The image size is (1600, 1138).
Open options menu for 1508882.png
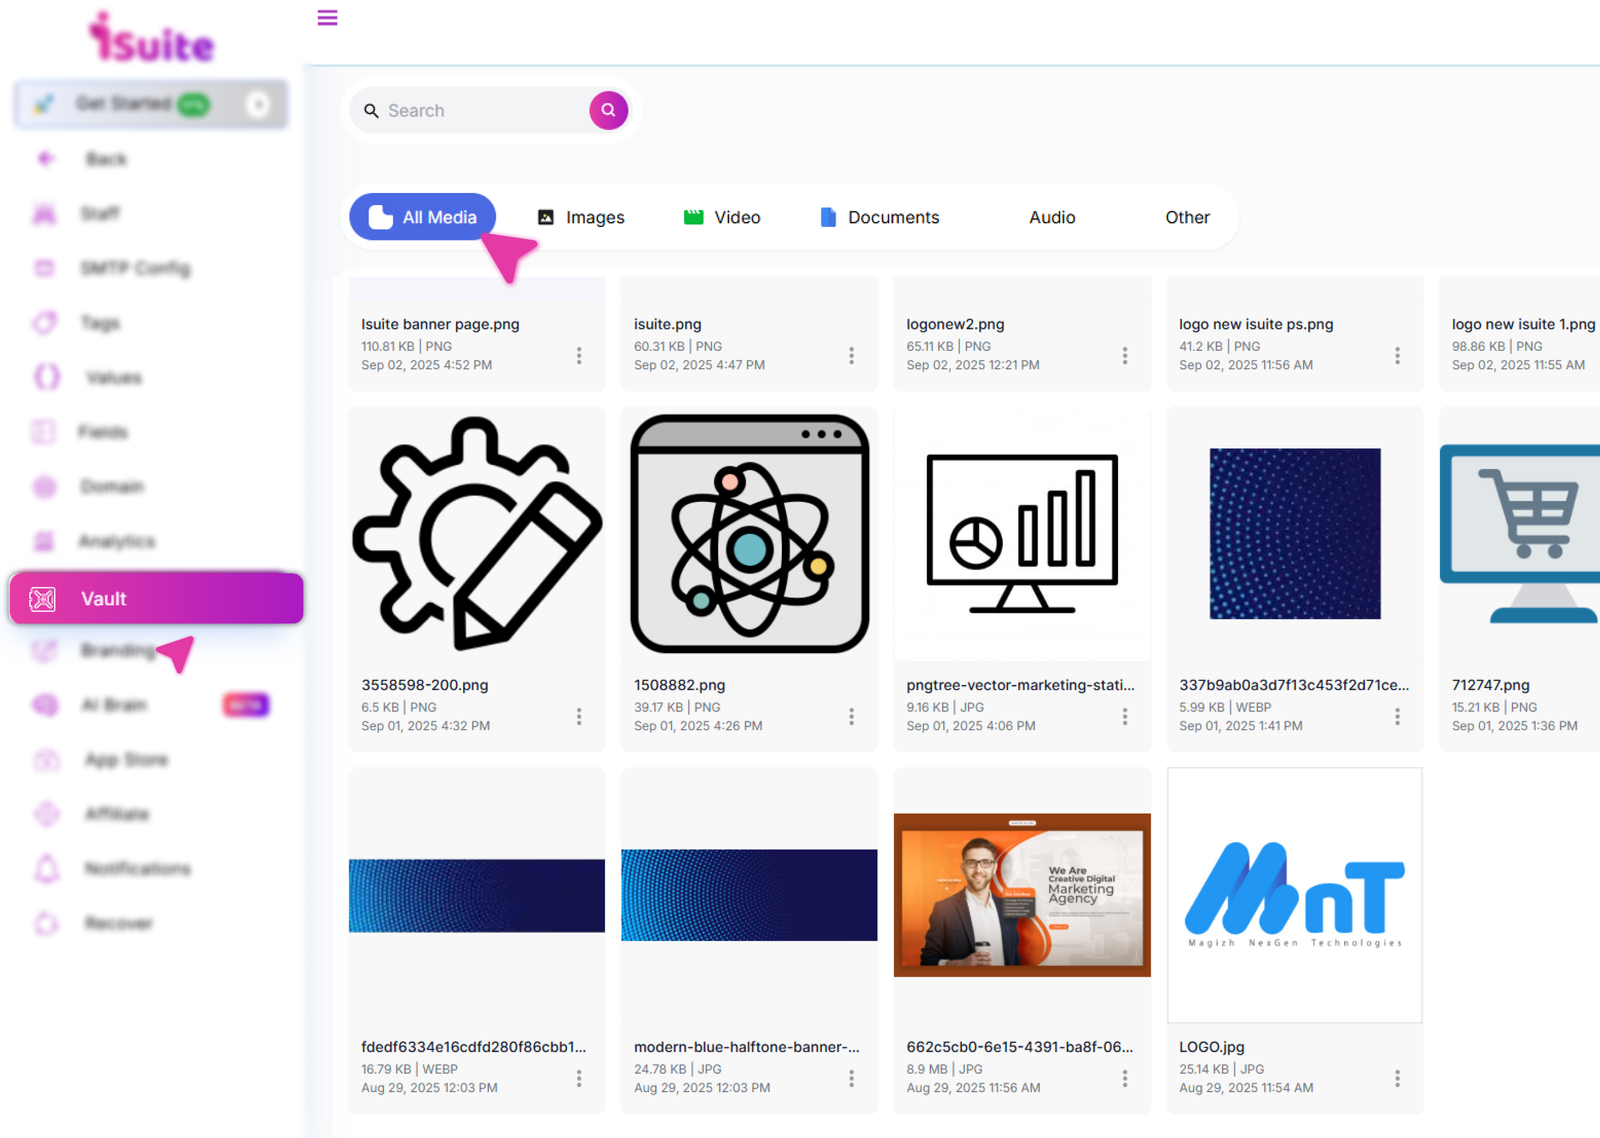click(851, 716)
